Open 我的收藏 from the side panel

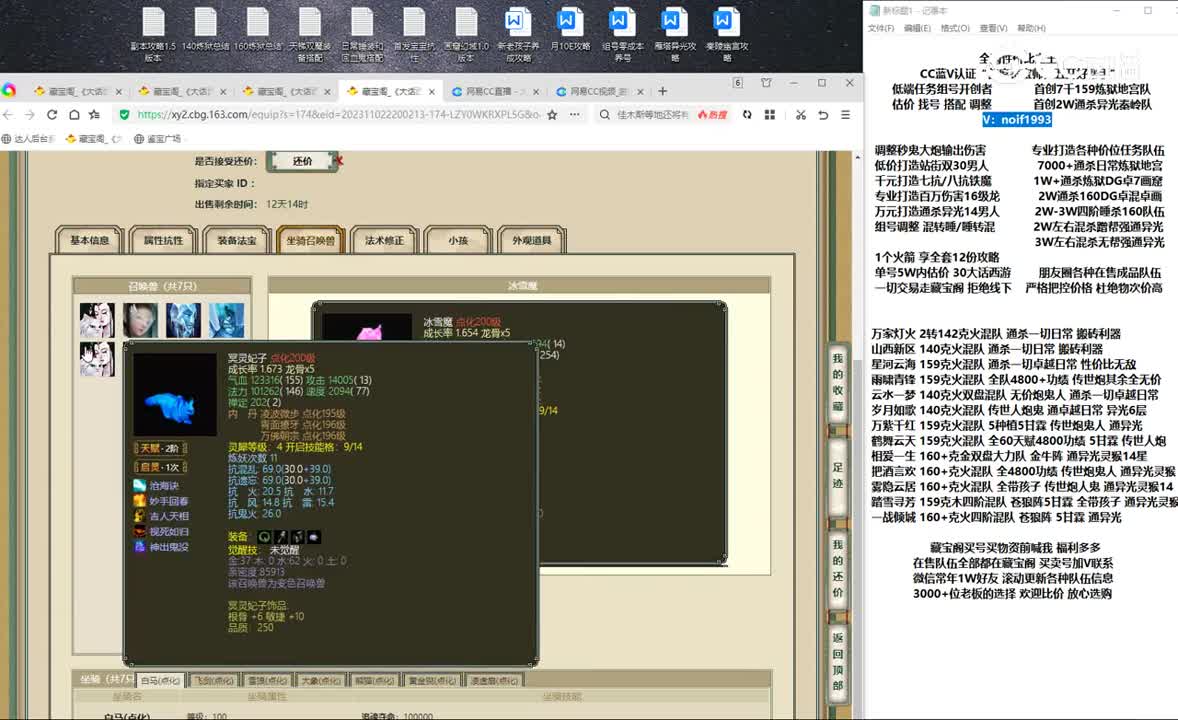[x=838, y=382]
